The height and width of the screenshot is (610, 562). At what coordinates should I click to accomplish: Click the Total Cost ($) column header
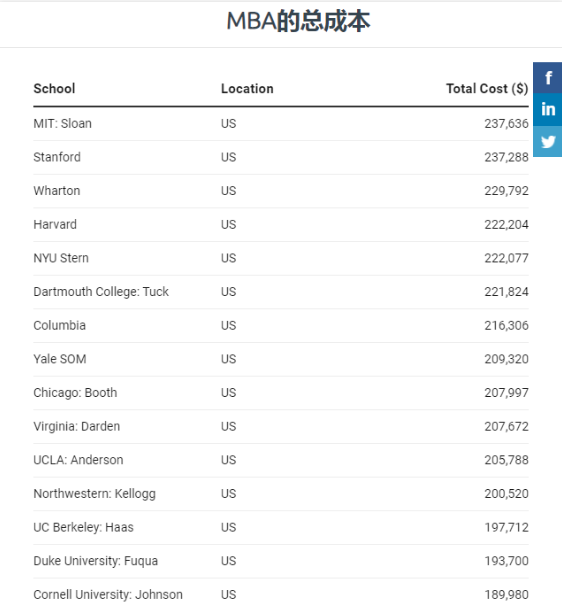(487, 89)
